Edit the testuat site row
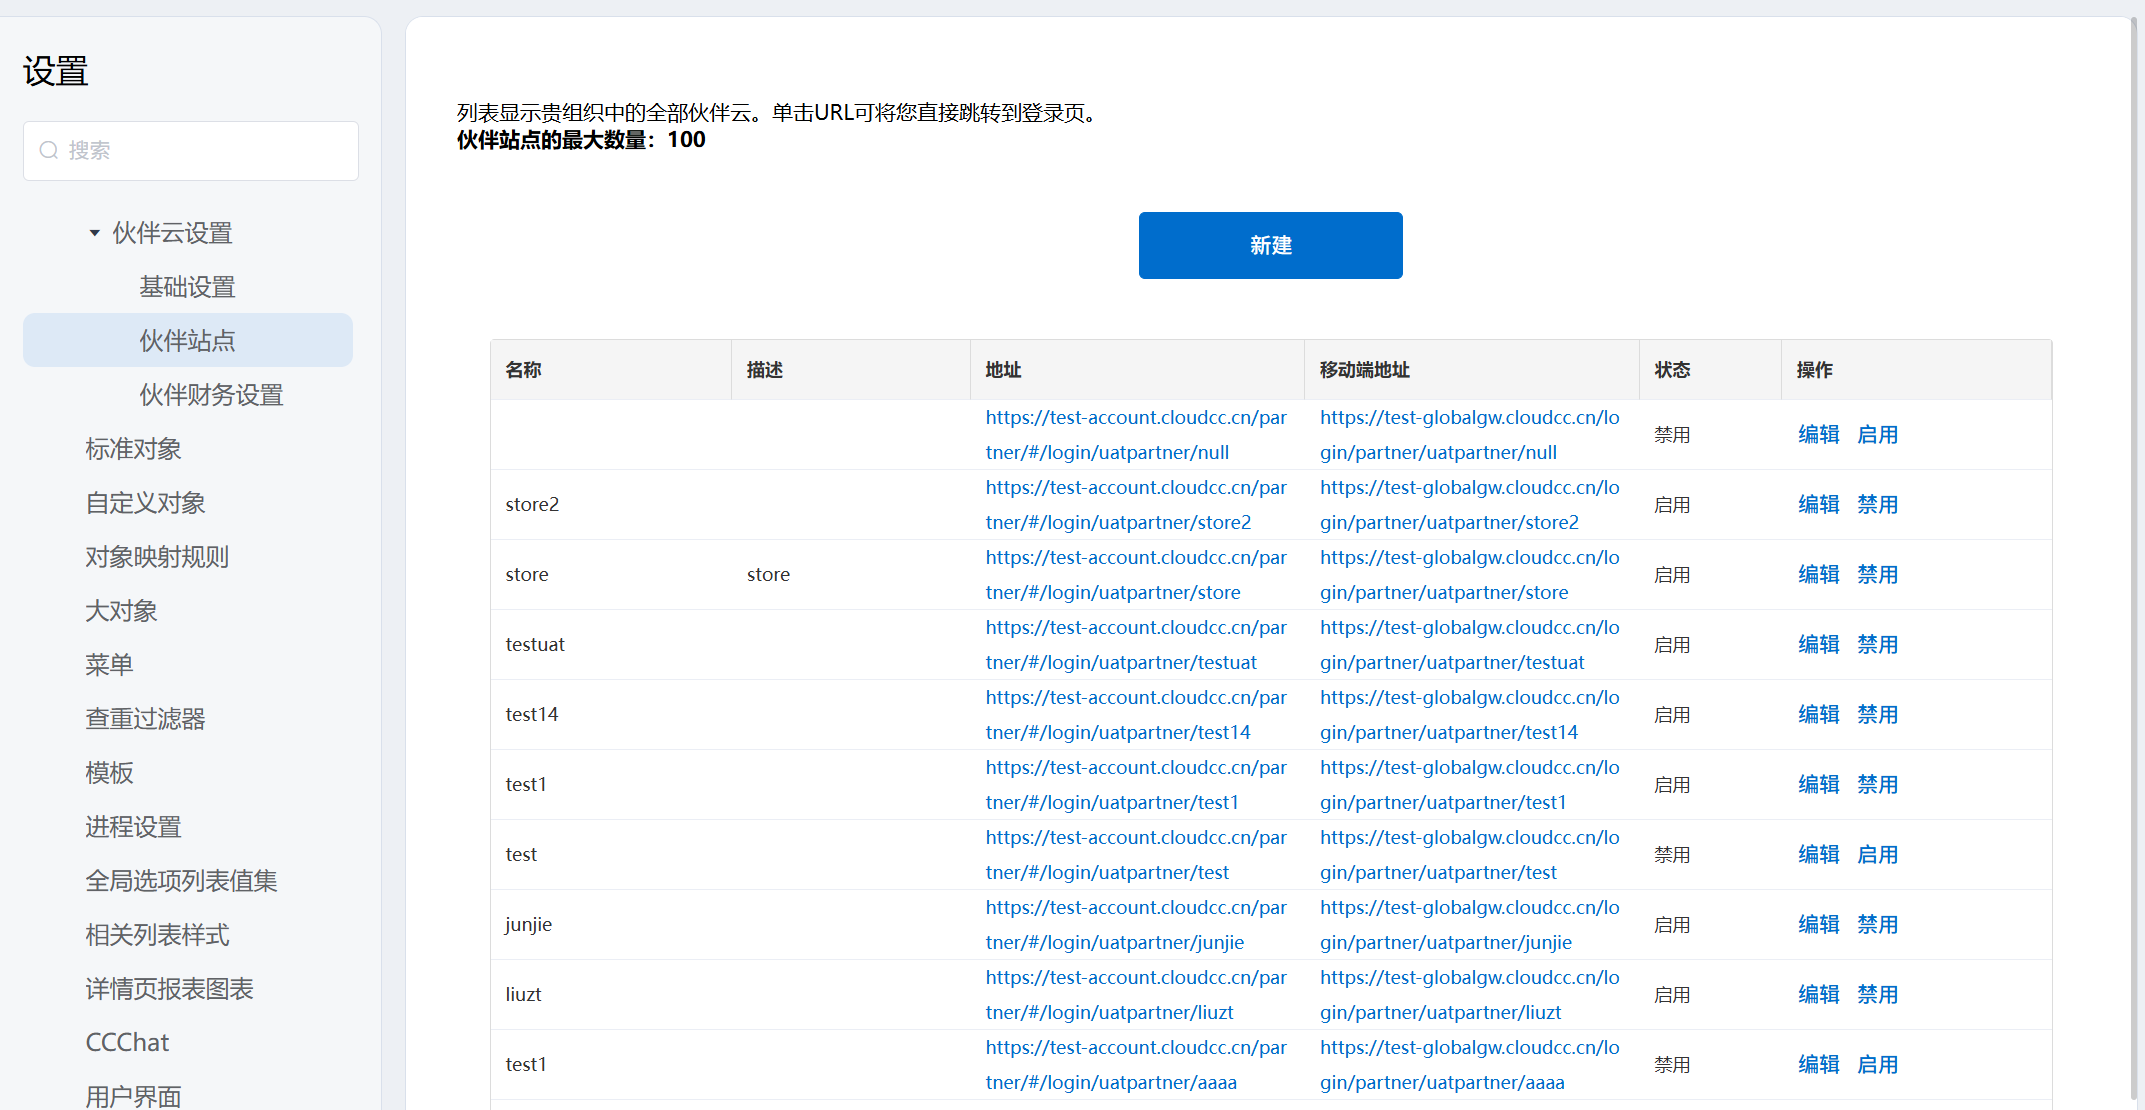2145x1110 pixels. [x=1818, y=645]
